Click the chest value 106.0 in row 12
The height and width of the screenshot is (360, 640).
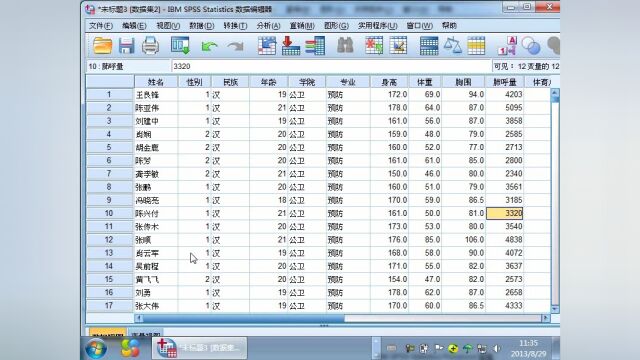pyautogui.click(x=464, y=240)
